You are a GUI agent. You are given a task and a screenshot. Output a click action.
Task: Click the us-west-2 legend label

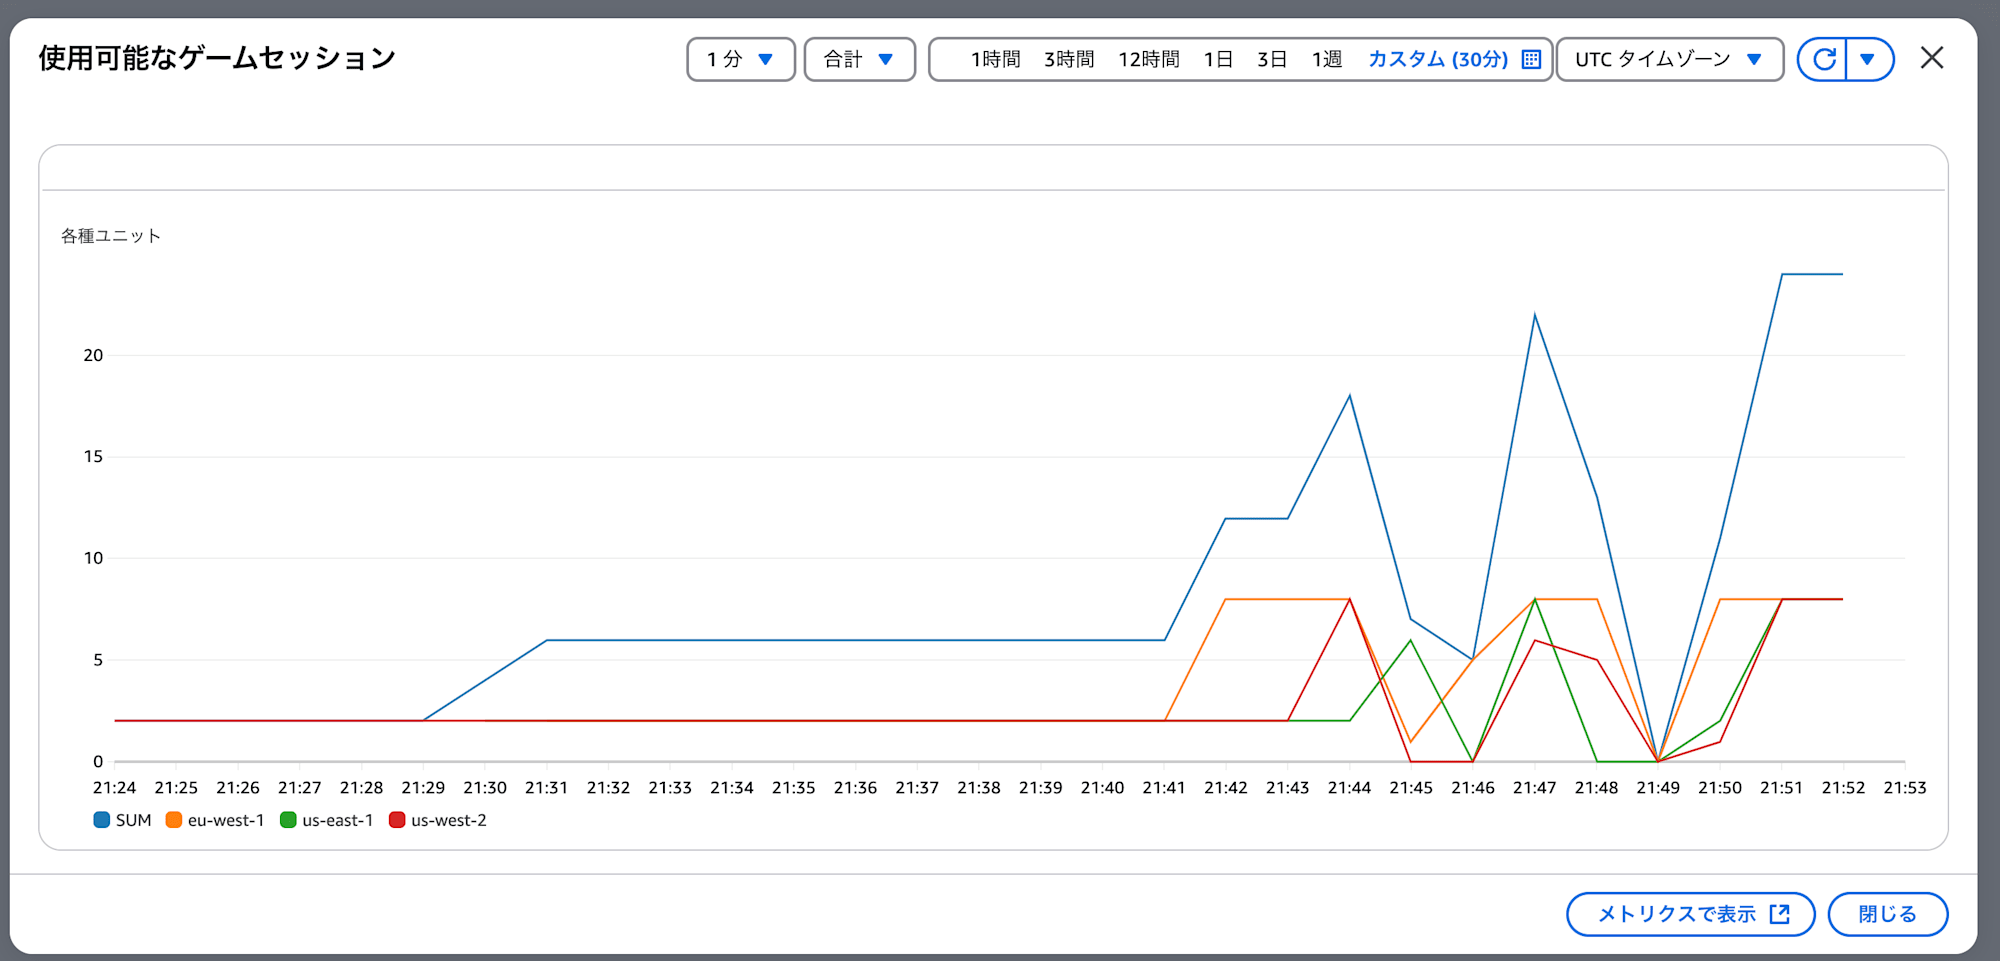click(x=449, y=820)
